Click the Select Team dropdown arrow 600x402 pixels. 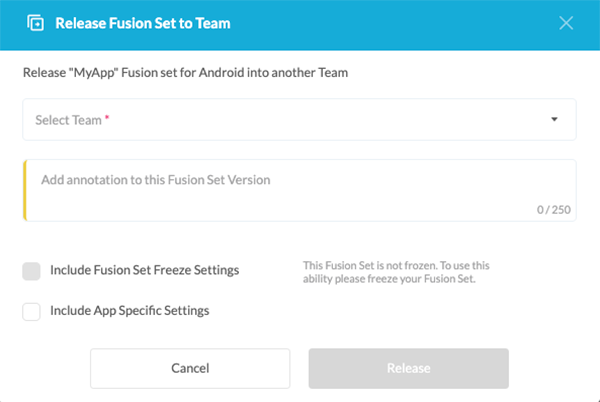click(554, 120)
